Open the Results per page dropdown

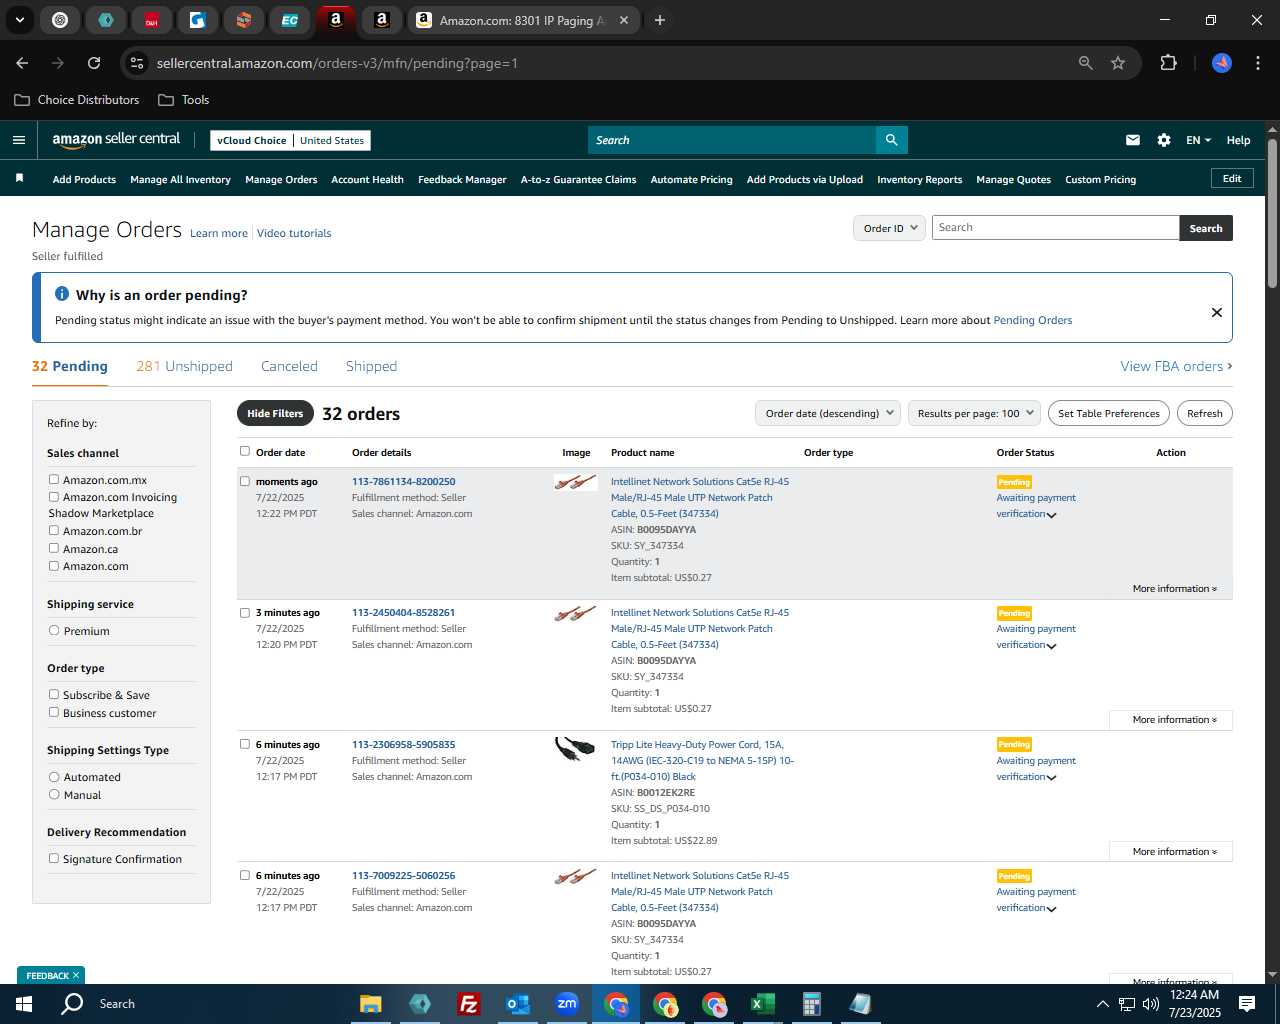tap(974, 413)
